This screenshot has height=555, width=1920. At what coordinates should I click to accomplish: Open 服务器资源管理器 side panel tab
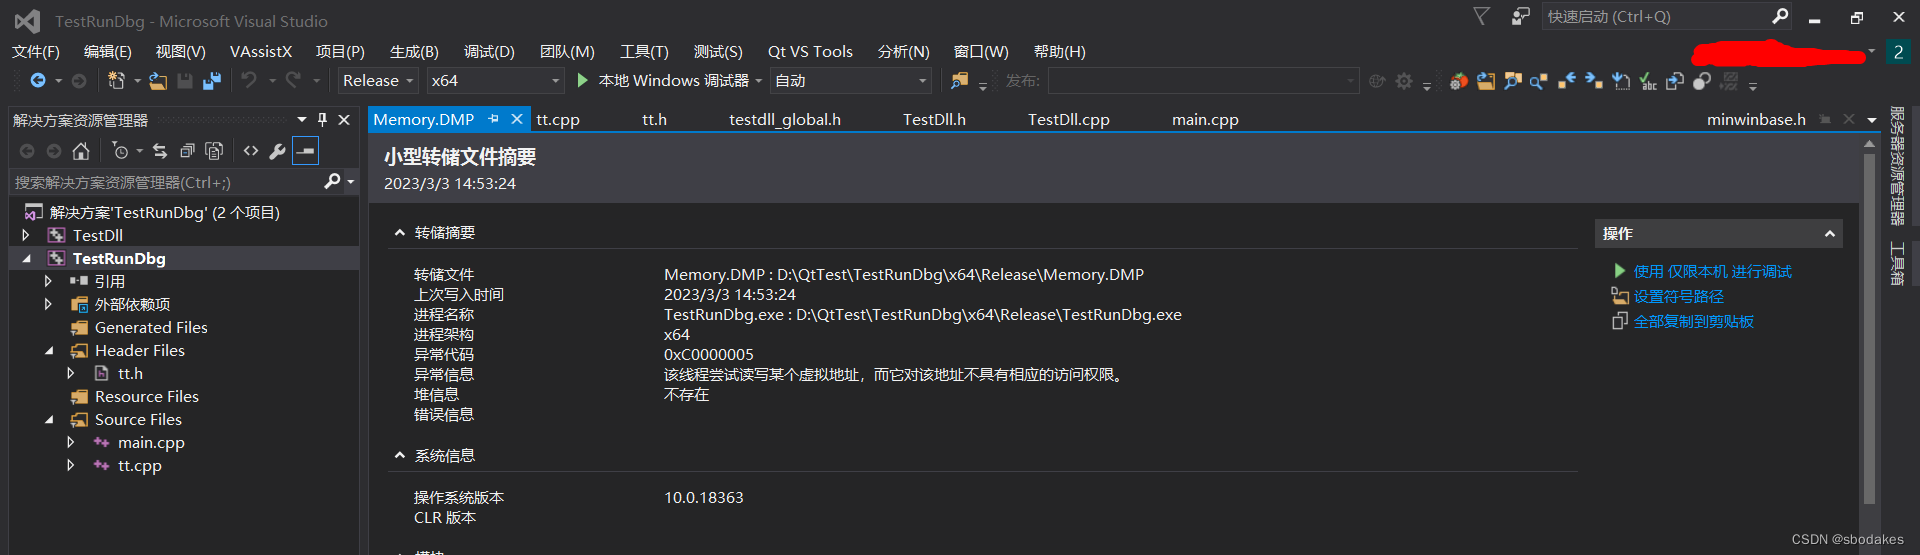(1897, 167)
